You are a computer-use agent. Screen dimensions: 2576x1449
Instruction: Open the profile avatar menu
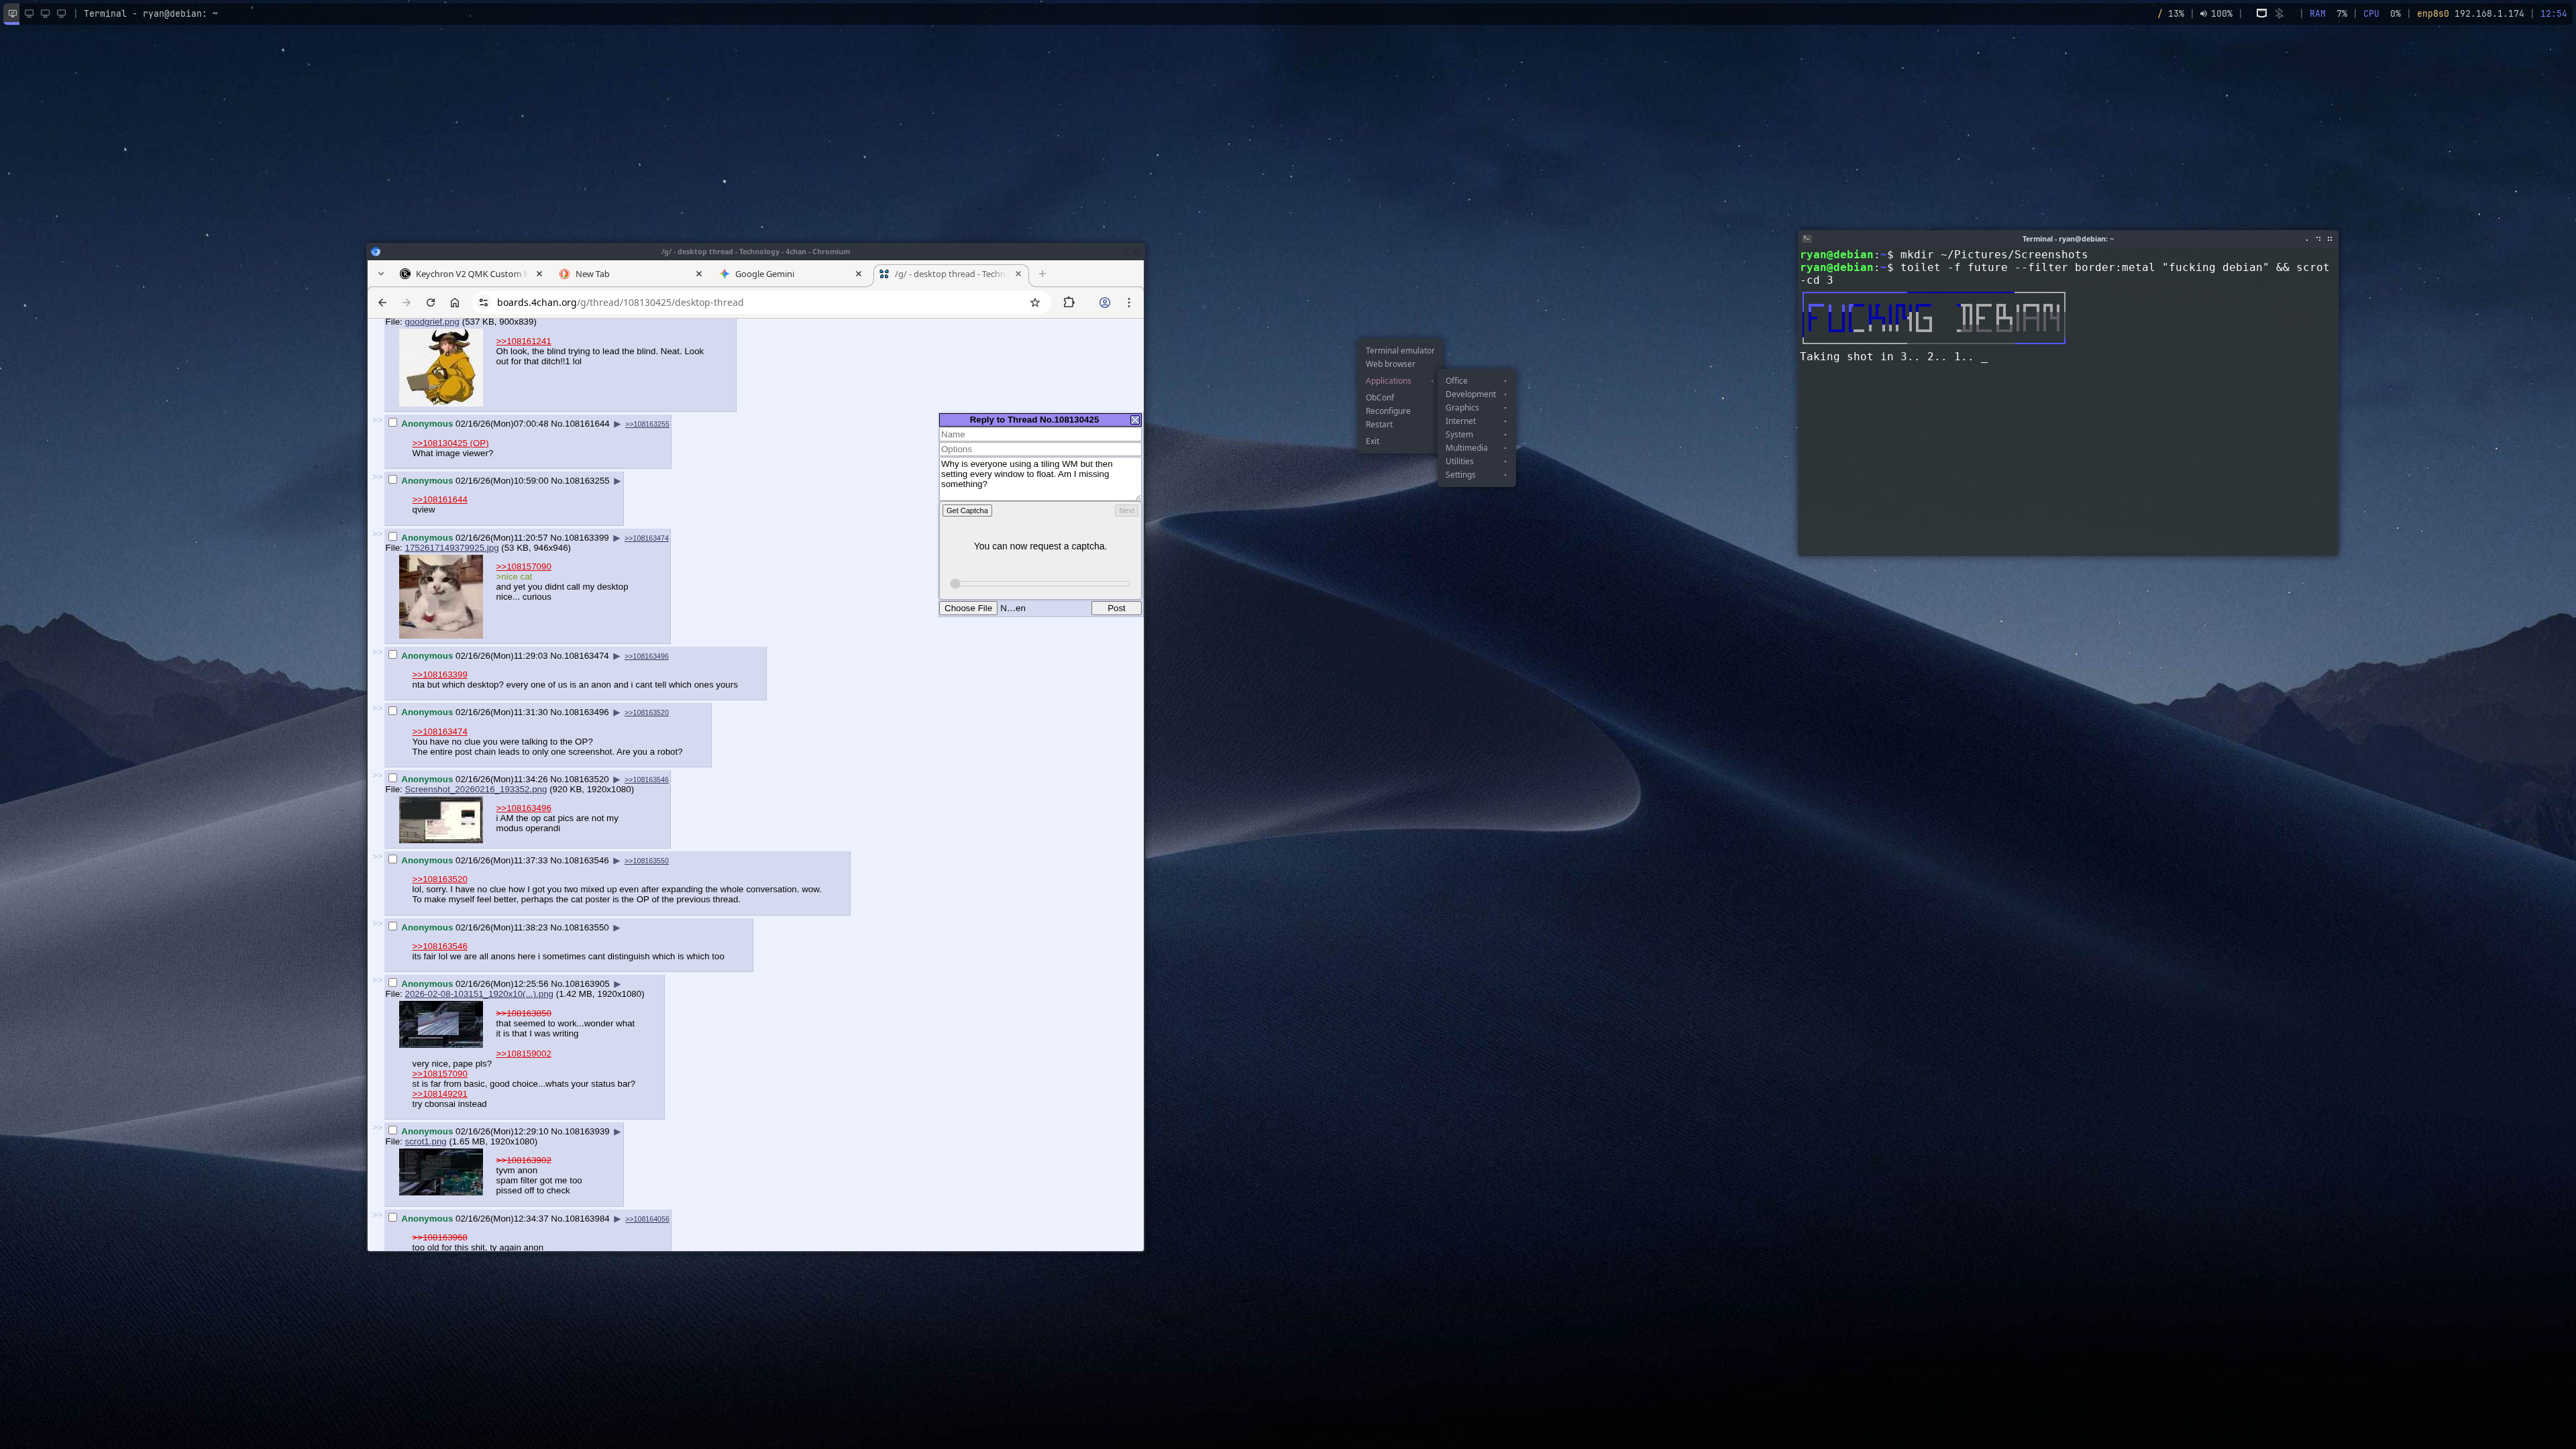[1105, 303]
